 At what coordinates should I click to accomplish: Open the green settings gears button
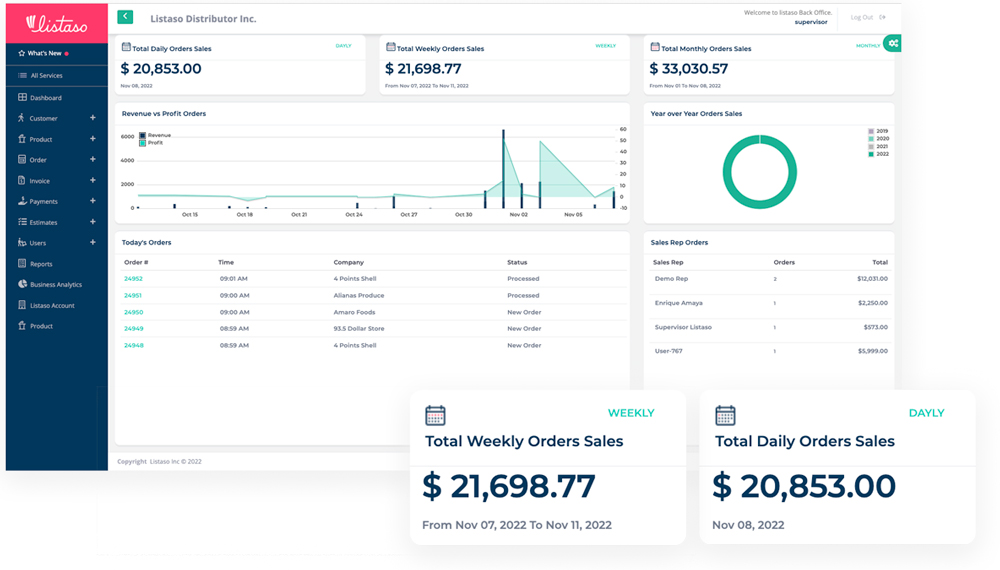point(893,43)
